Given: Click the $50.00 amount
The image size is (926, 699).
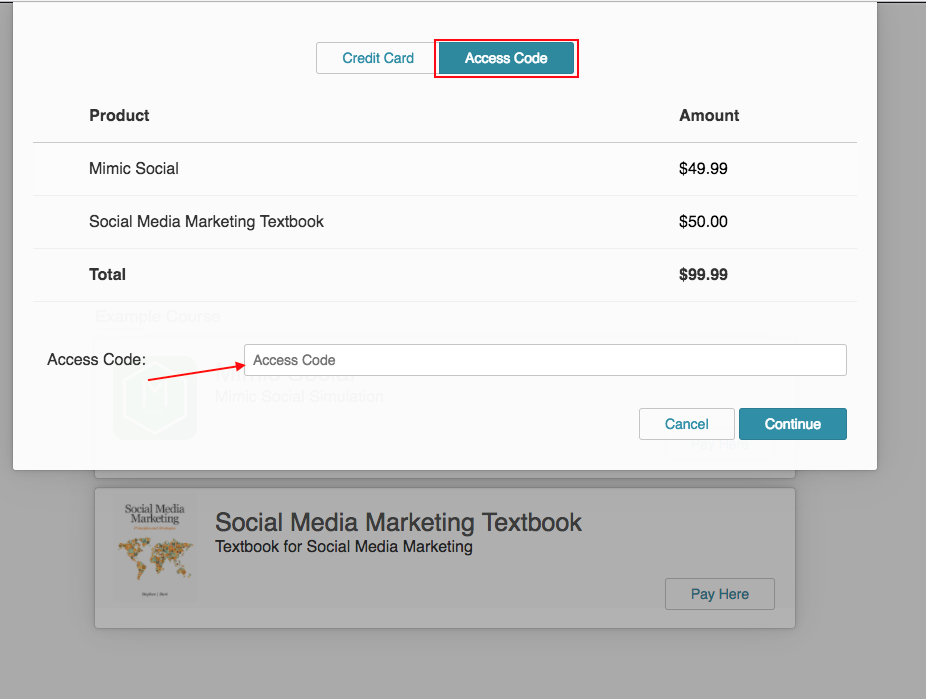Looking at the screenshot, I should point(703,222).
